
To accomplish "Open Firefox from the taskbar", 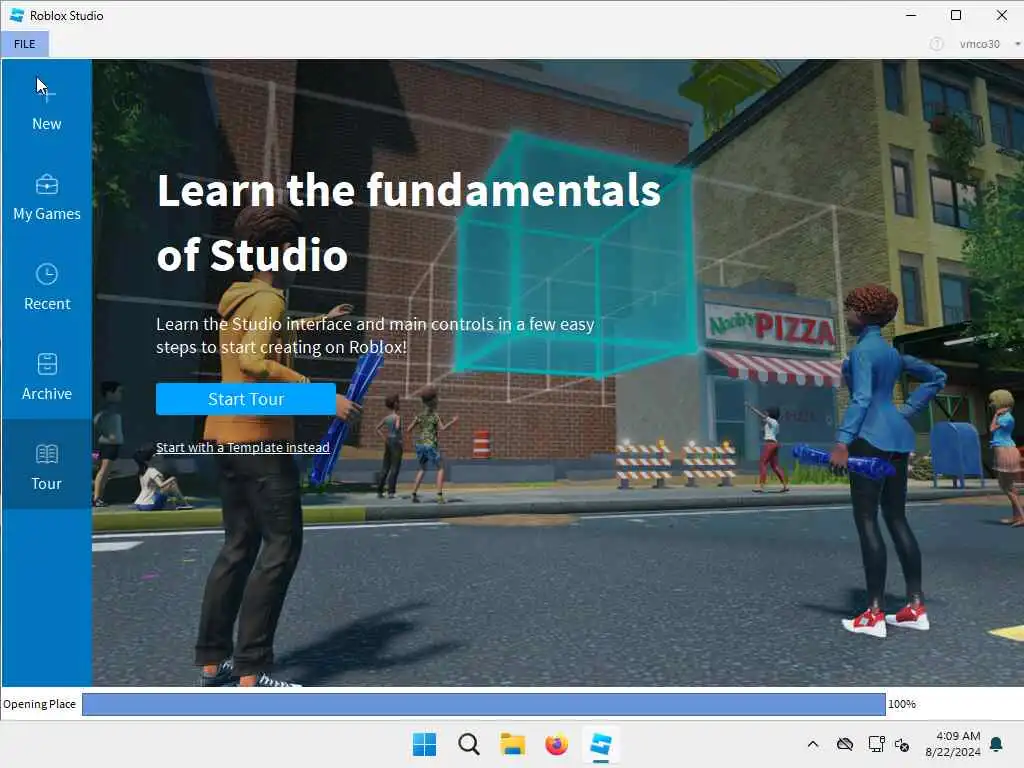I will (x=556, y=744).
